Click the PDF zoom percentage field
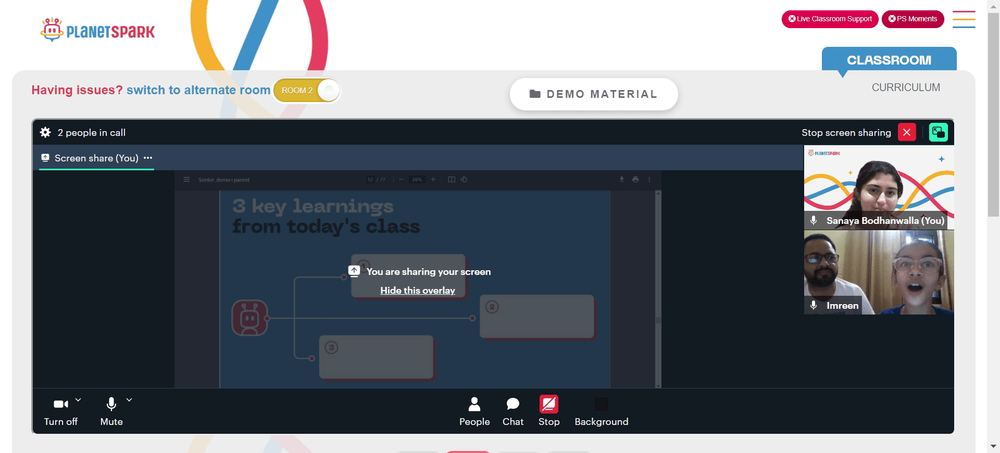This screenshot has height=453, width=1000. click(x=417, y=180)
